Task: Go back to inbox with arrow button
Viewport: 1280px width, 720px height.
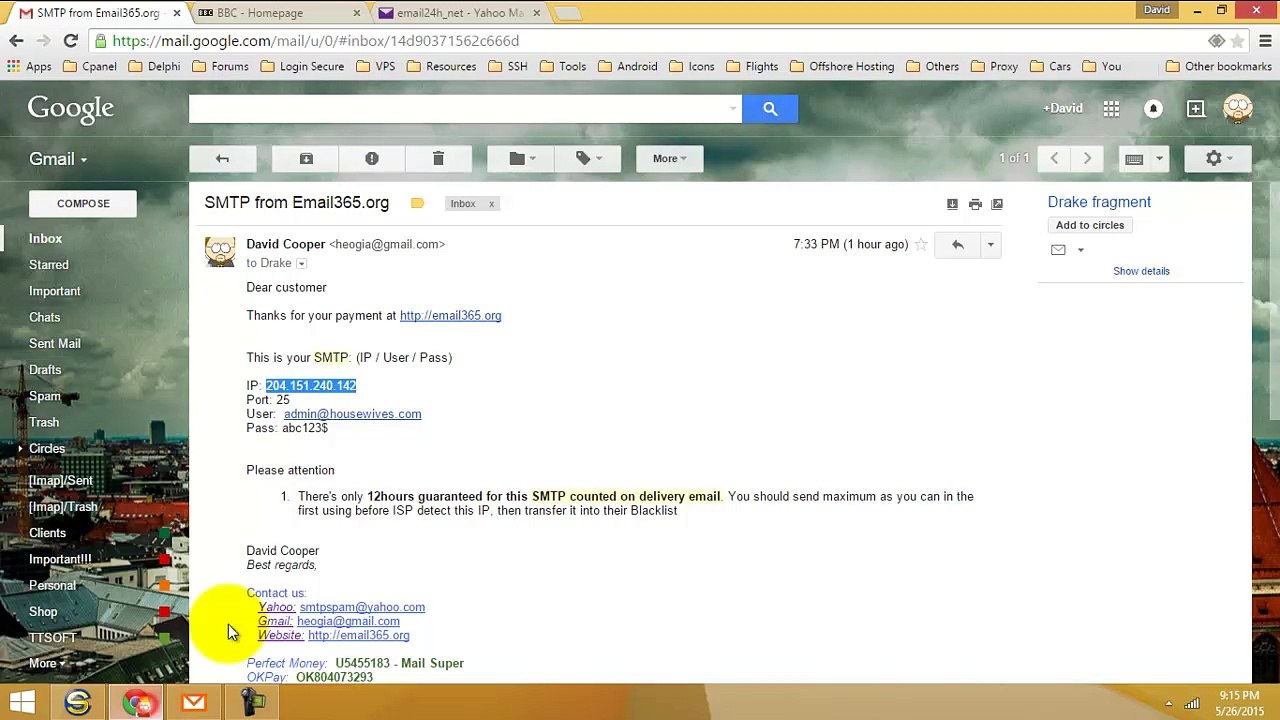Action: click(x=222, y=158)
